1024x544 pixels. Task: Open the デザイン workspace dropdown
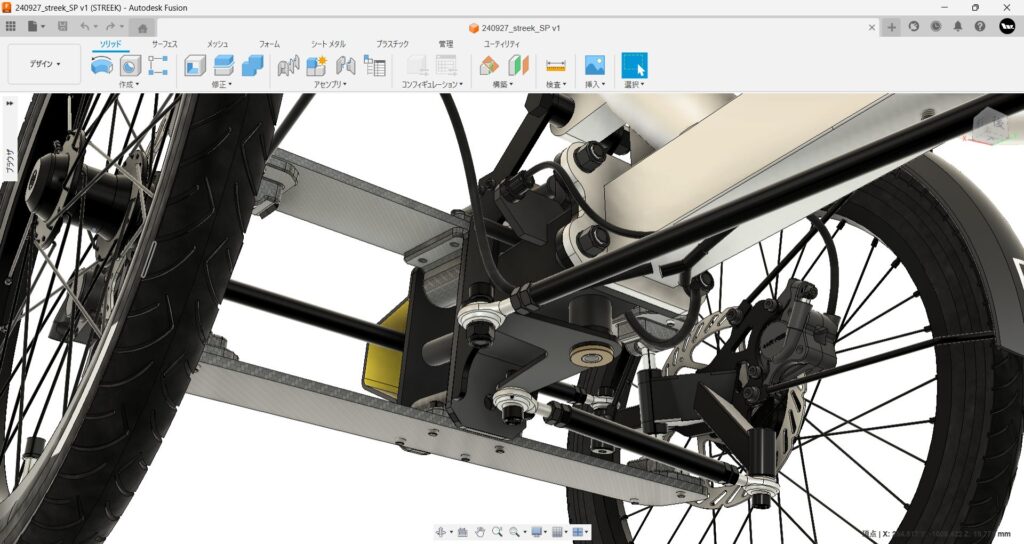pos(44,64)
